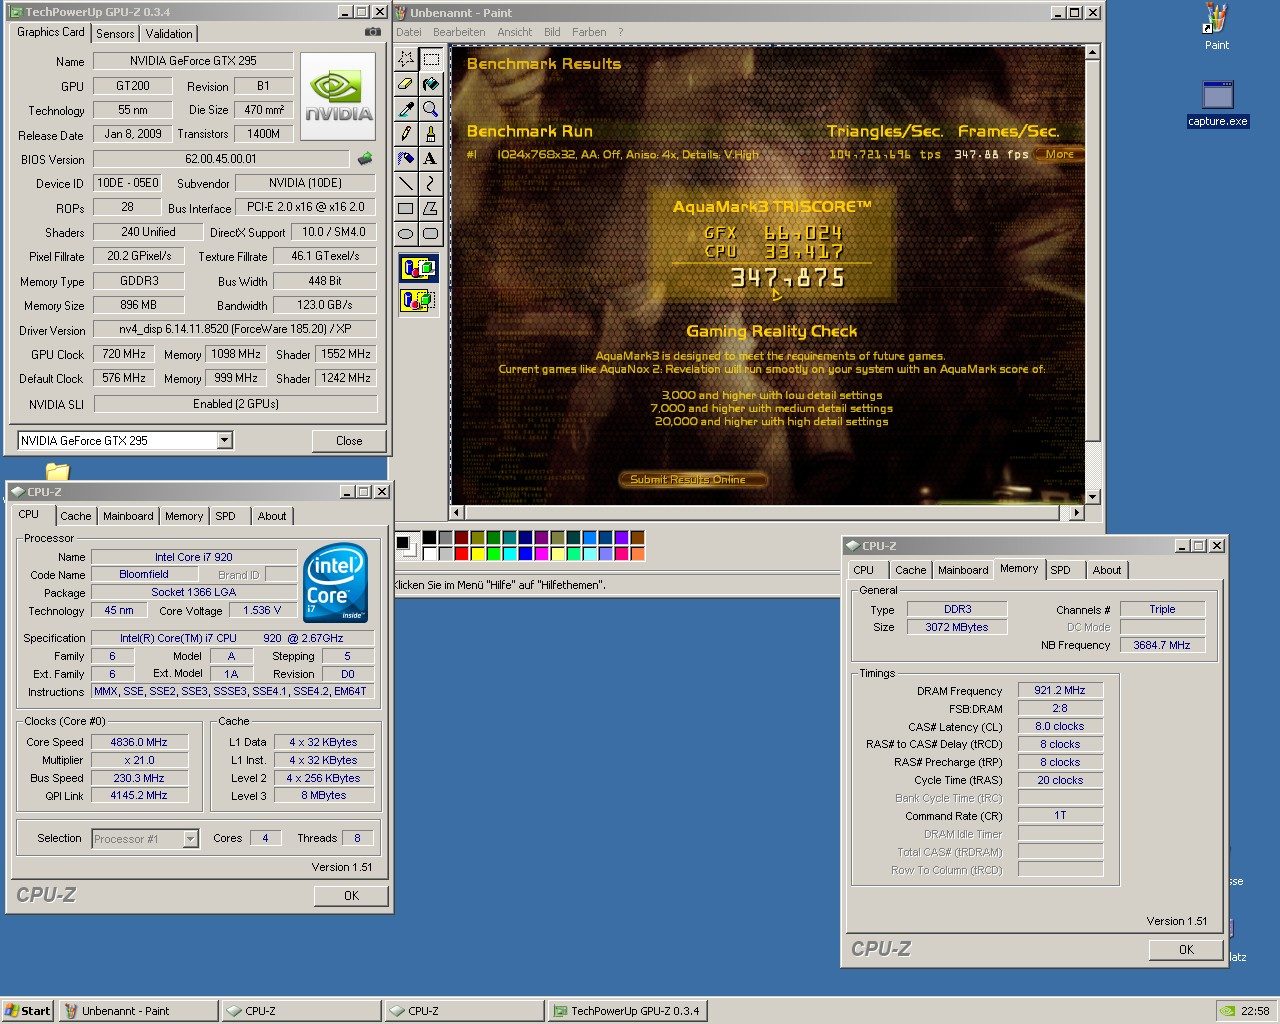Click the Core Speed value 4836.0 MHz
Image resolution: width=1280 pixels, height=1024 pixels.
(138, 742)
